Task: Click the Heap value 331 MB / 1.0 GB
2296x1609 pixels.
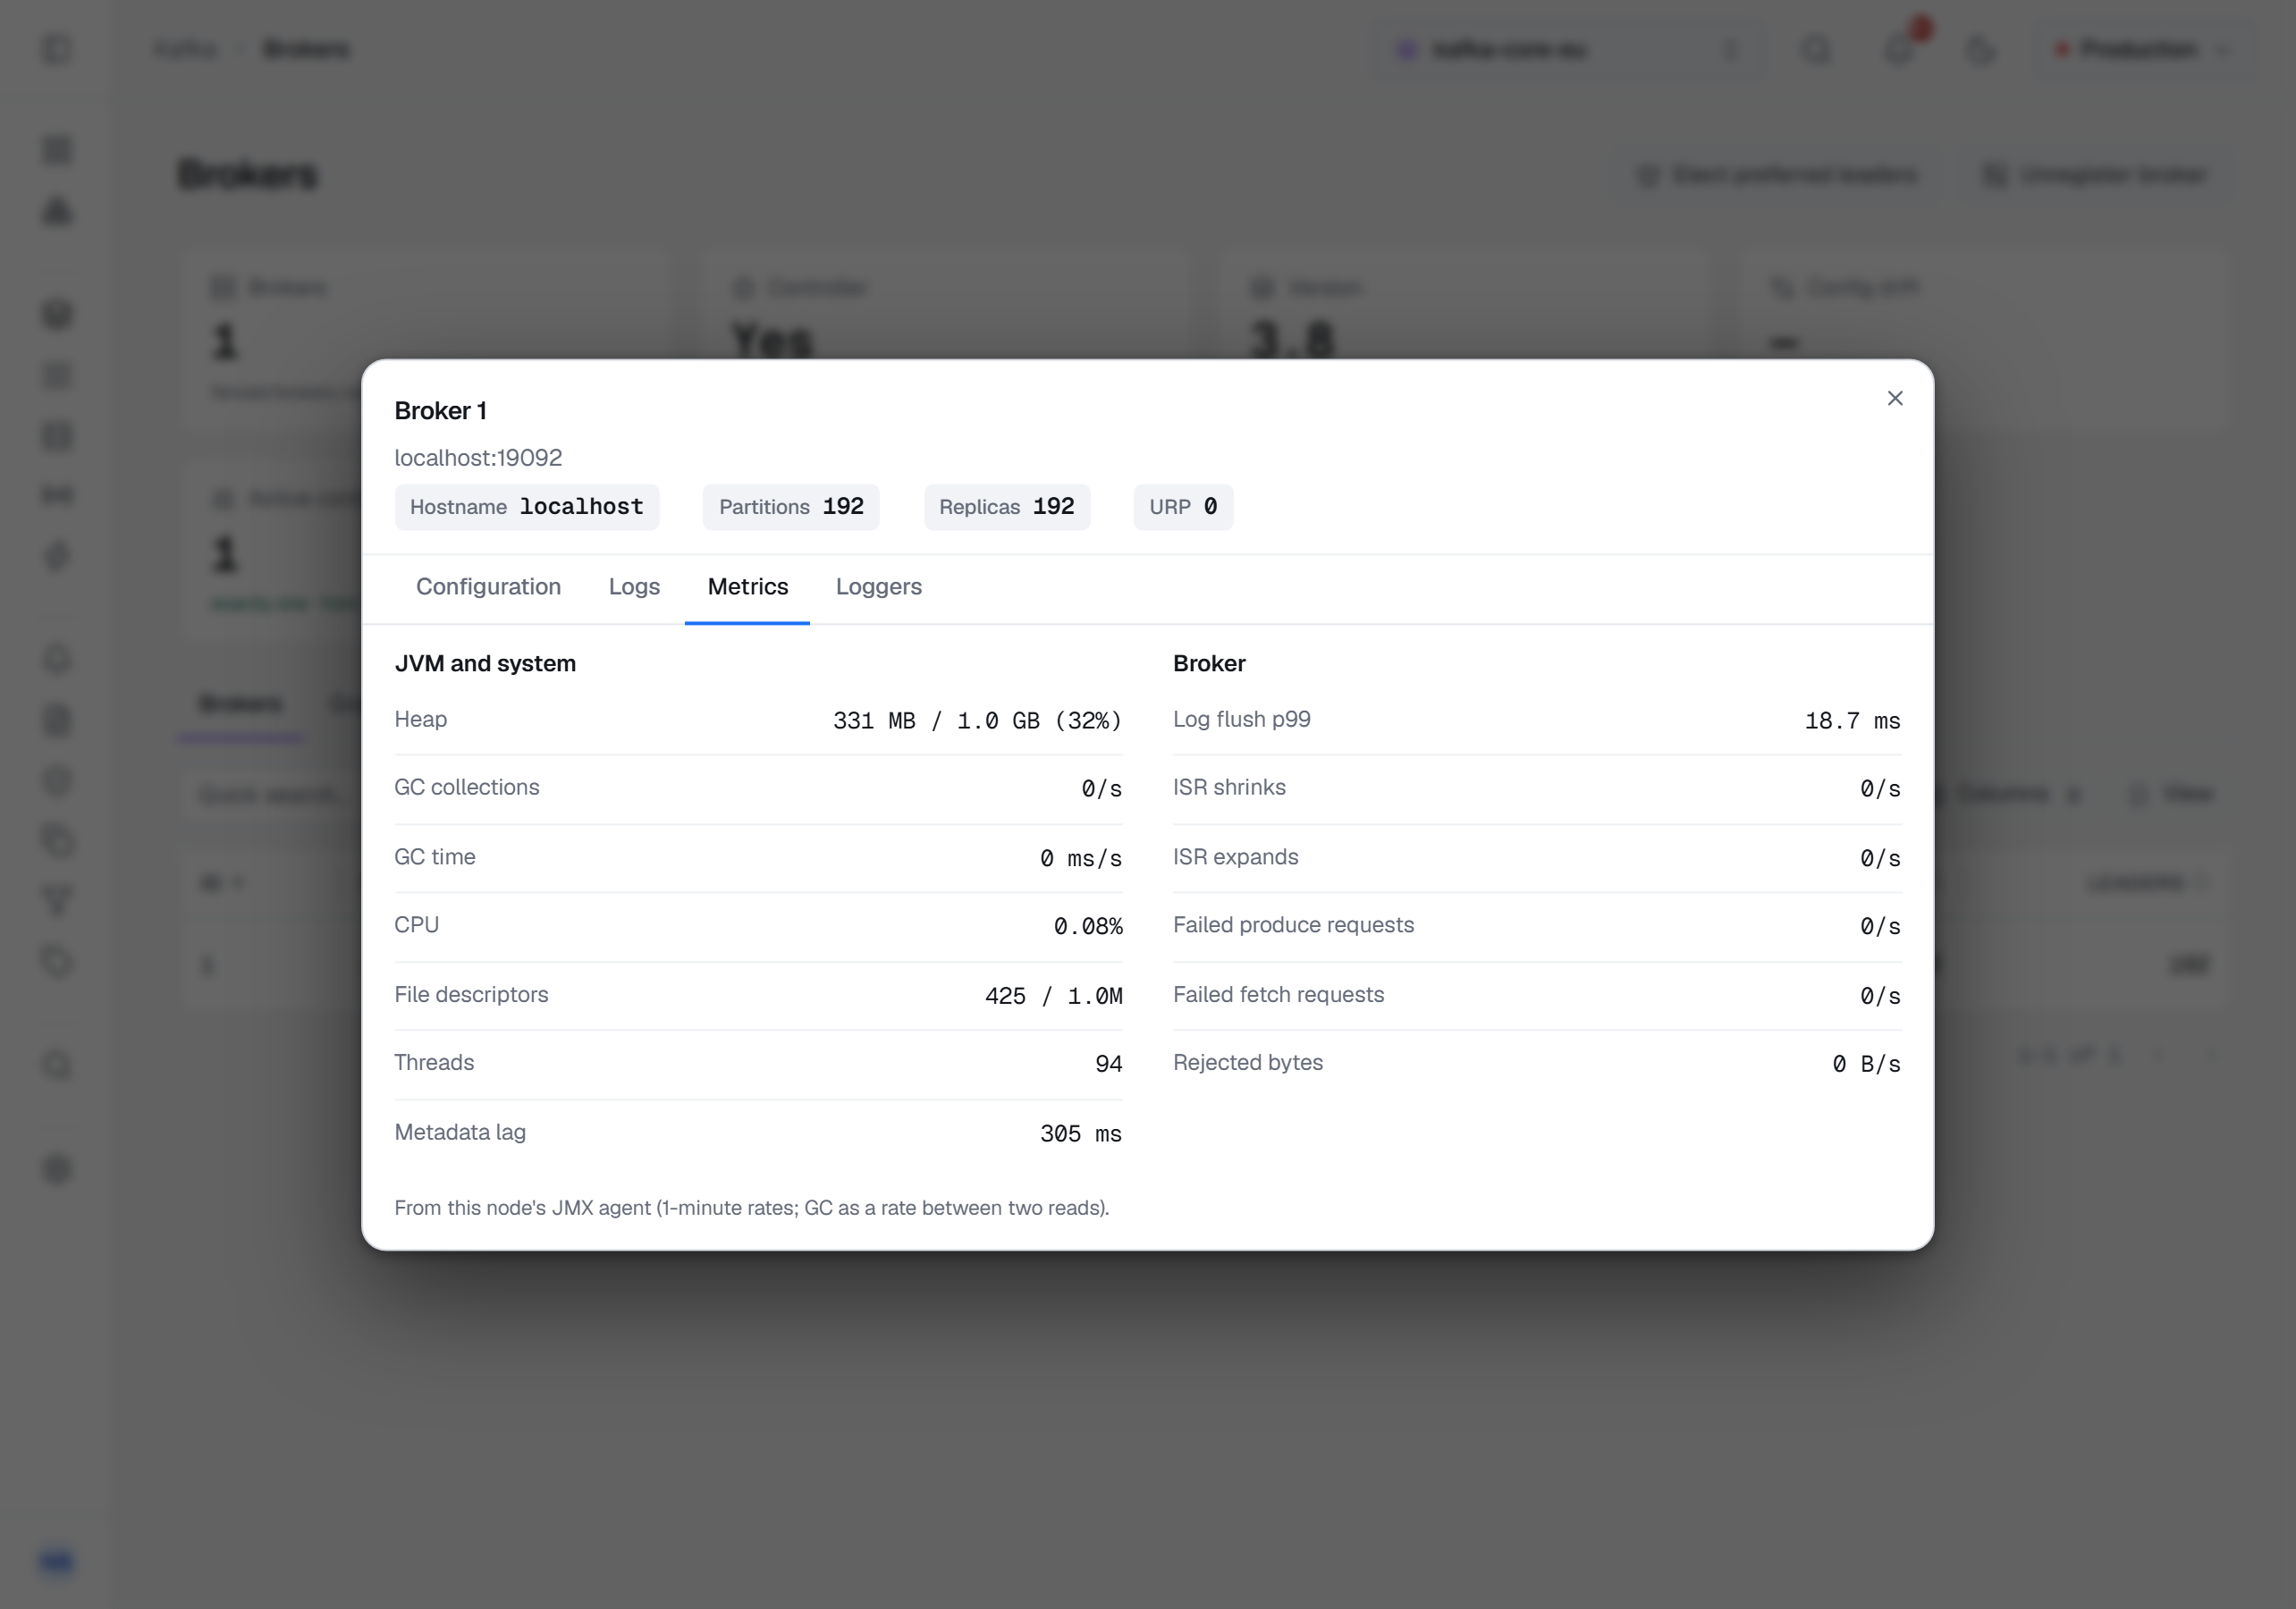Action: point(977,721)
